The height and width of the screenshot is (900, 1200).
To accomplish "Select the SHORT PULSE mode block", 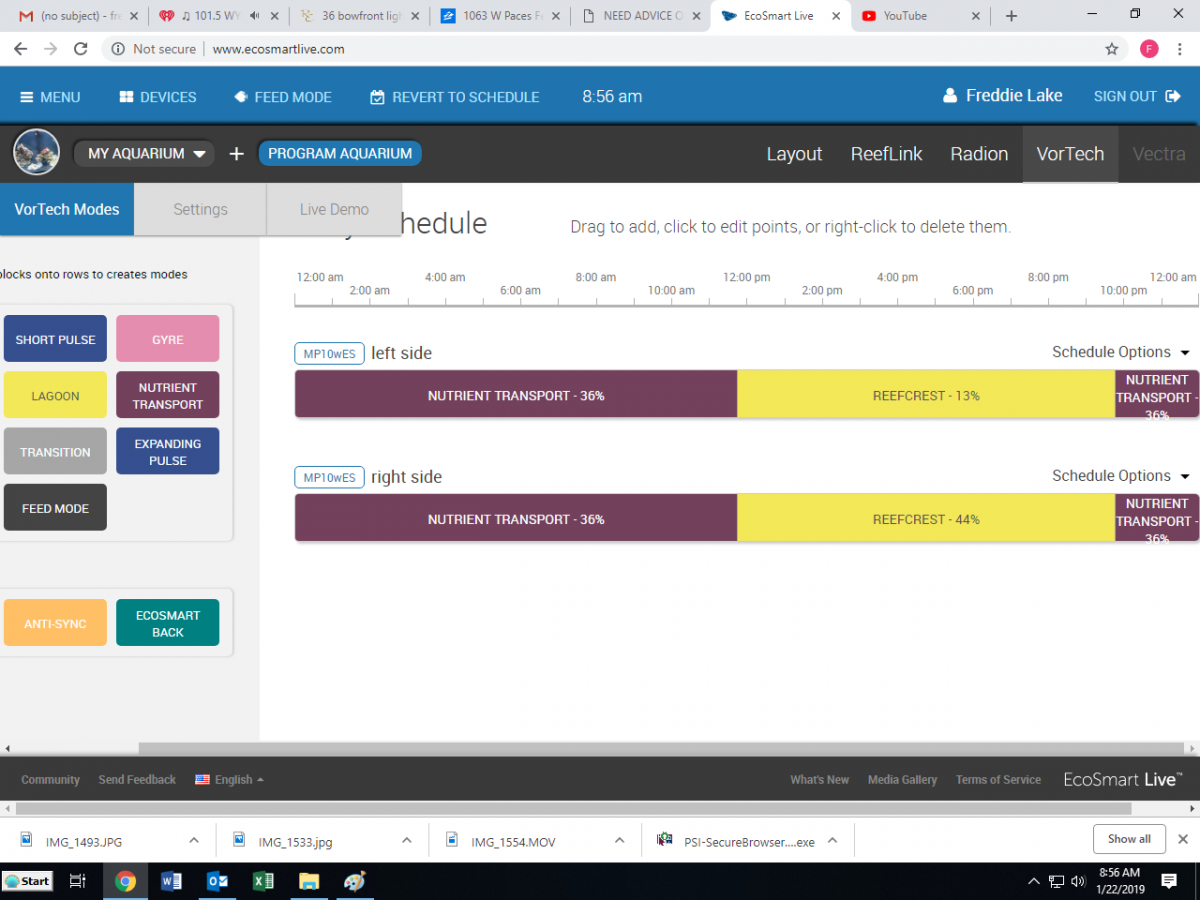I will pyautogui.click(x=55, y=339).
